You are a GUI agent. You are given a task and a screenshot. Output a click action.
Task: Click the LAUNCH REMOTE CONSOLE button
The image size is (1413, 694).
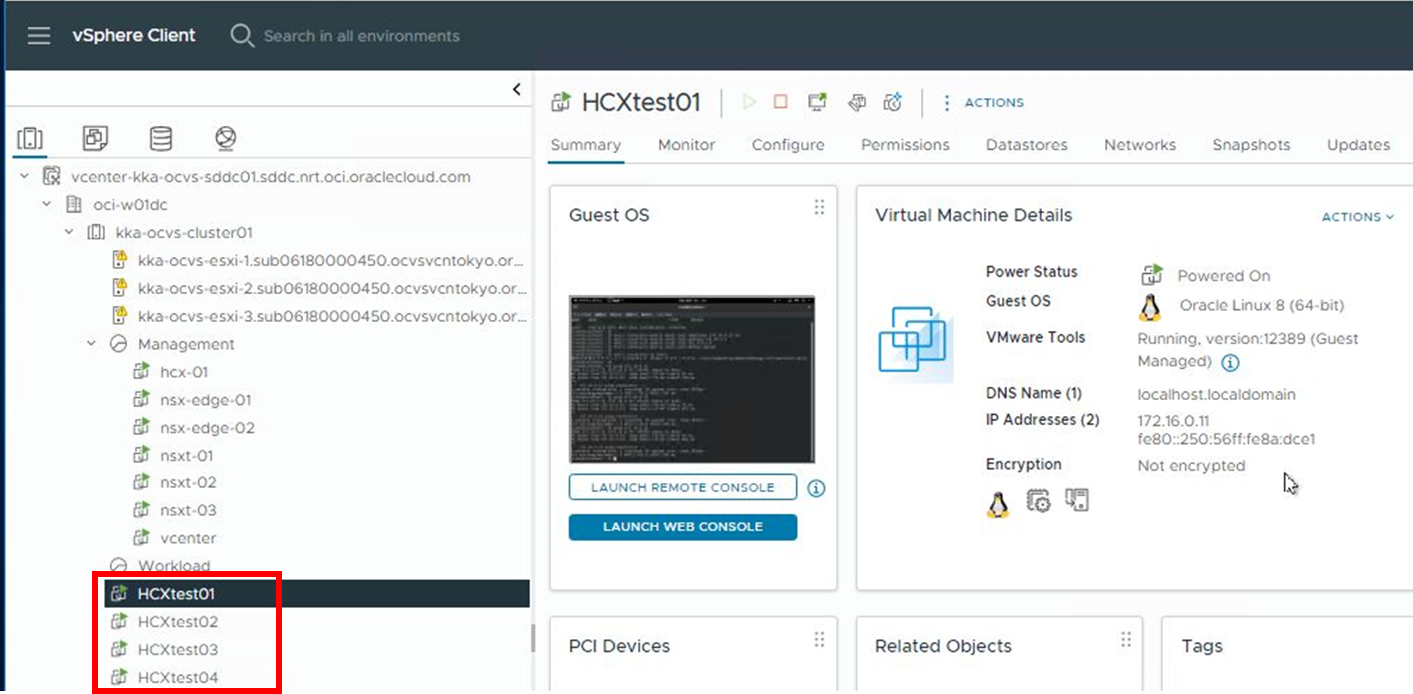pyautogui.click(x=682, y=488)
